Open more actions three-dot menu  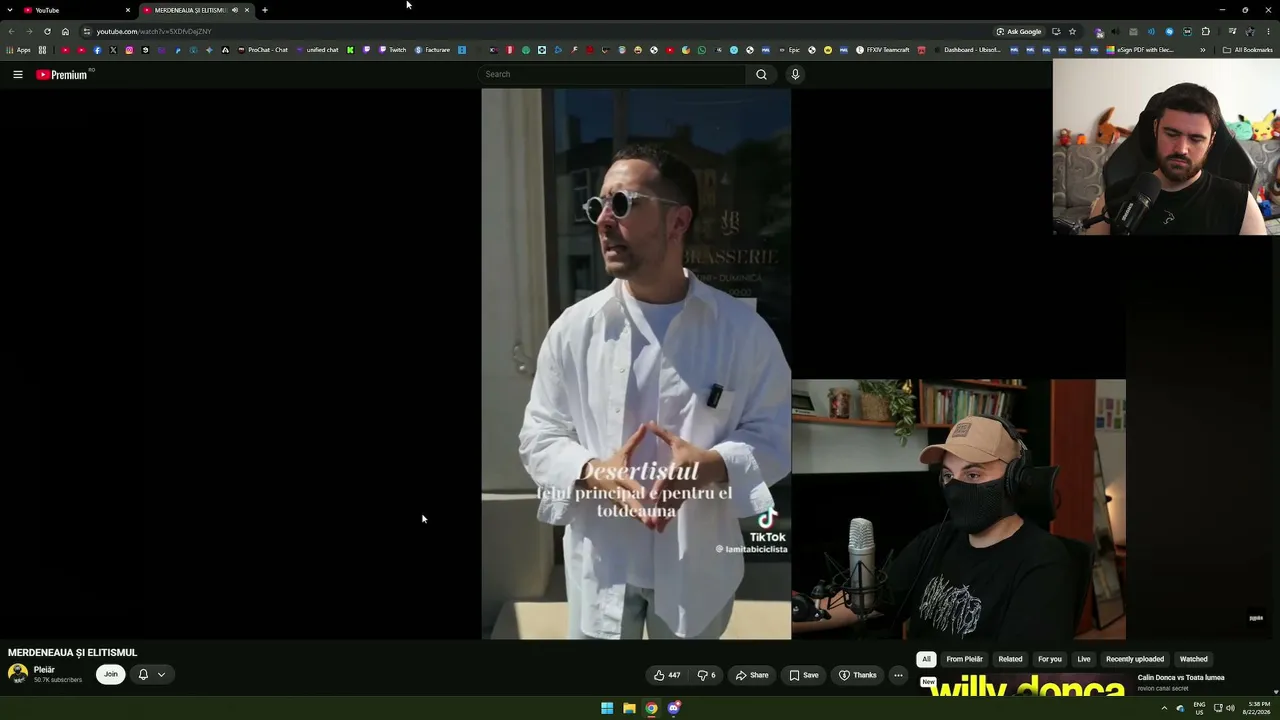(898, 675)
